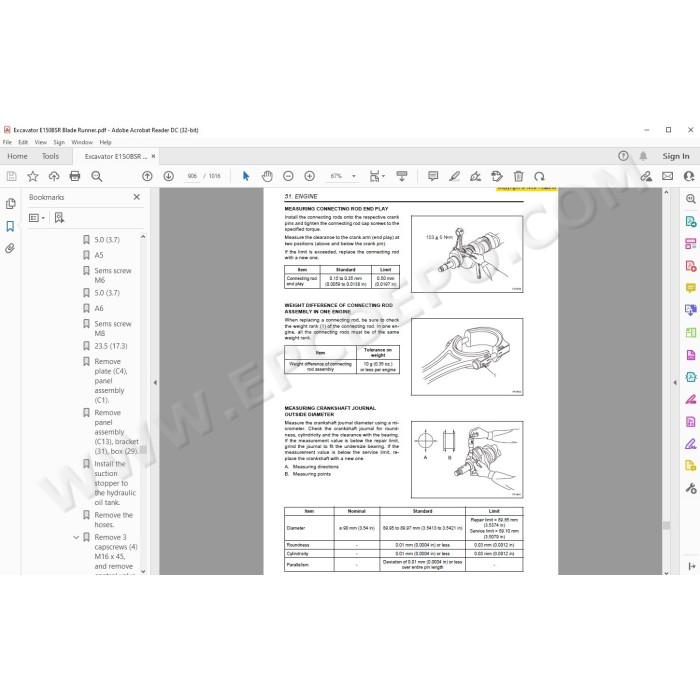The image size is (700, 700).
Task: Toggle the Bookmarks panel icon
Action: 10,226
